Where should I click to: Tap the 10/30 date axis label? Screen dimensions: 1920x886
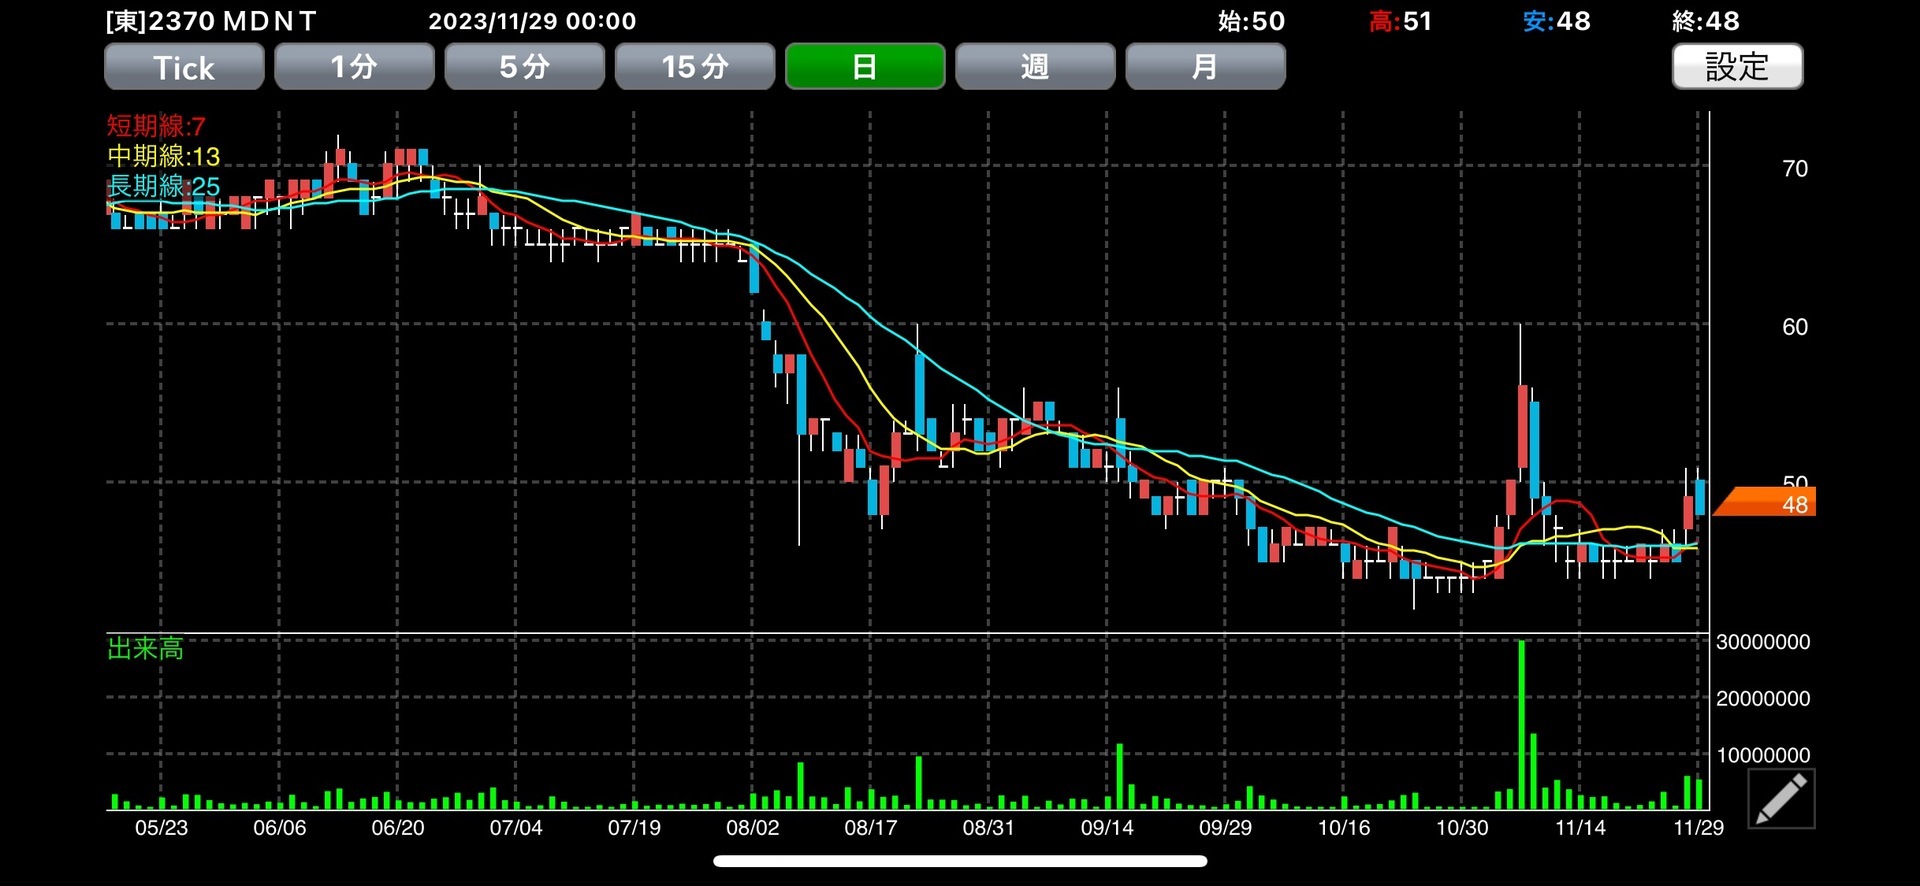pyautogui.click(x=1462, y=828)
